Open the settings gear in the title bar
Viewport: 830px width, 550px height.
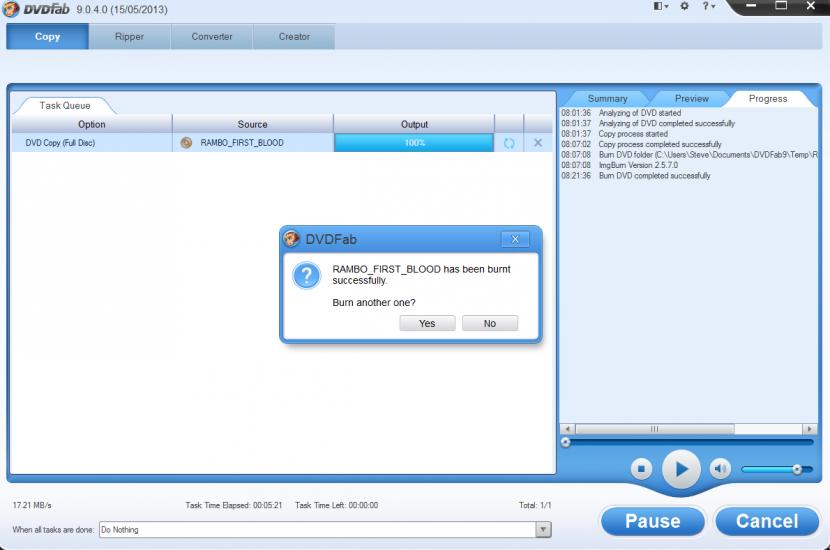pyautogui.click(x=684, y=6)
